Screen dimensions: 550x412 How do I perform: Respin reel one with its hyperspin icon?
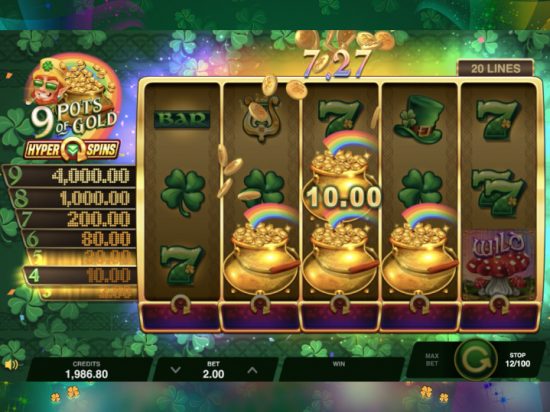tap(181, 304)
